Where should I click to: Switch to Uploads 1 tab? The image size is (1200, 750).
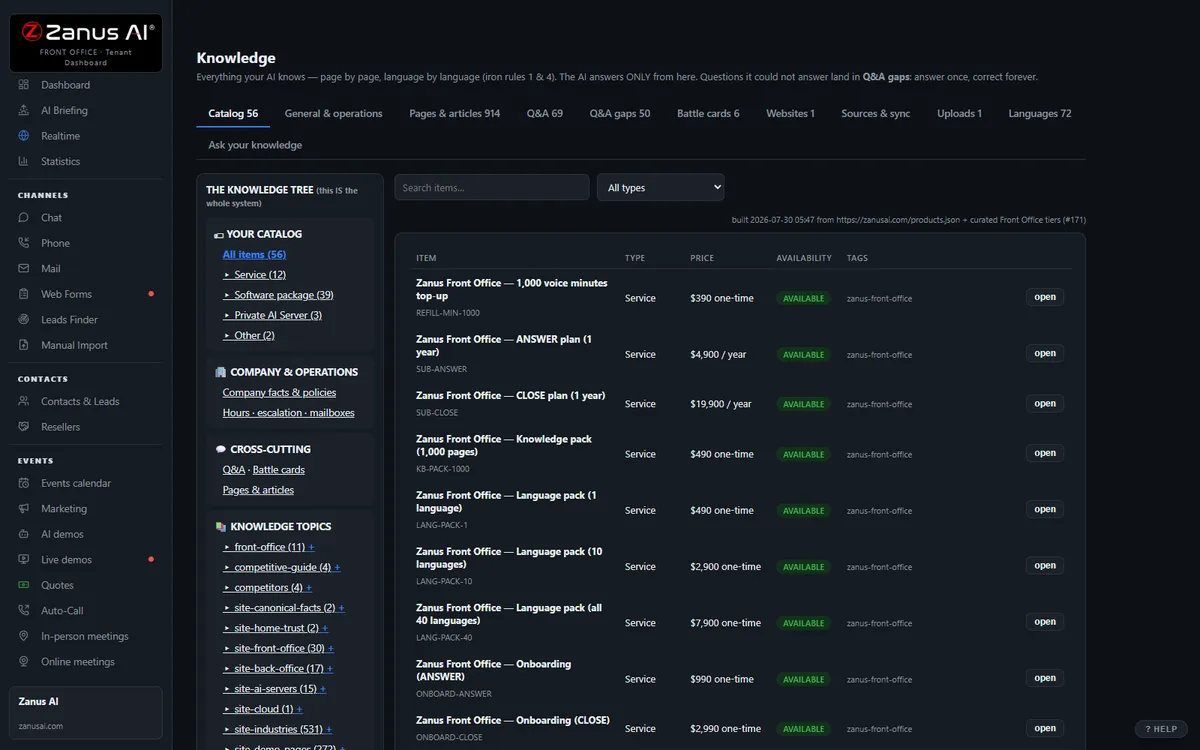tap(959, 113)
